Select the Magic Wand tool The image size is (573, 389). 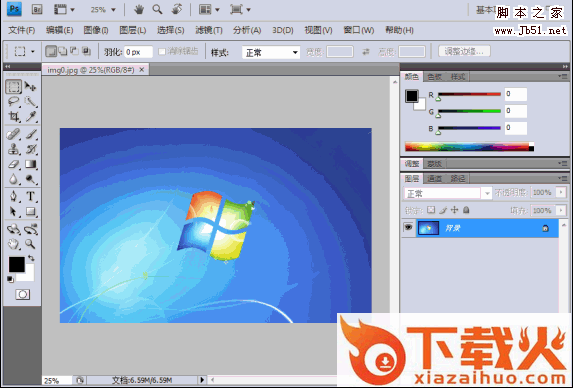tap(30, 101)
